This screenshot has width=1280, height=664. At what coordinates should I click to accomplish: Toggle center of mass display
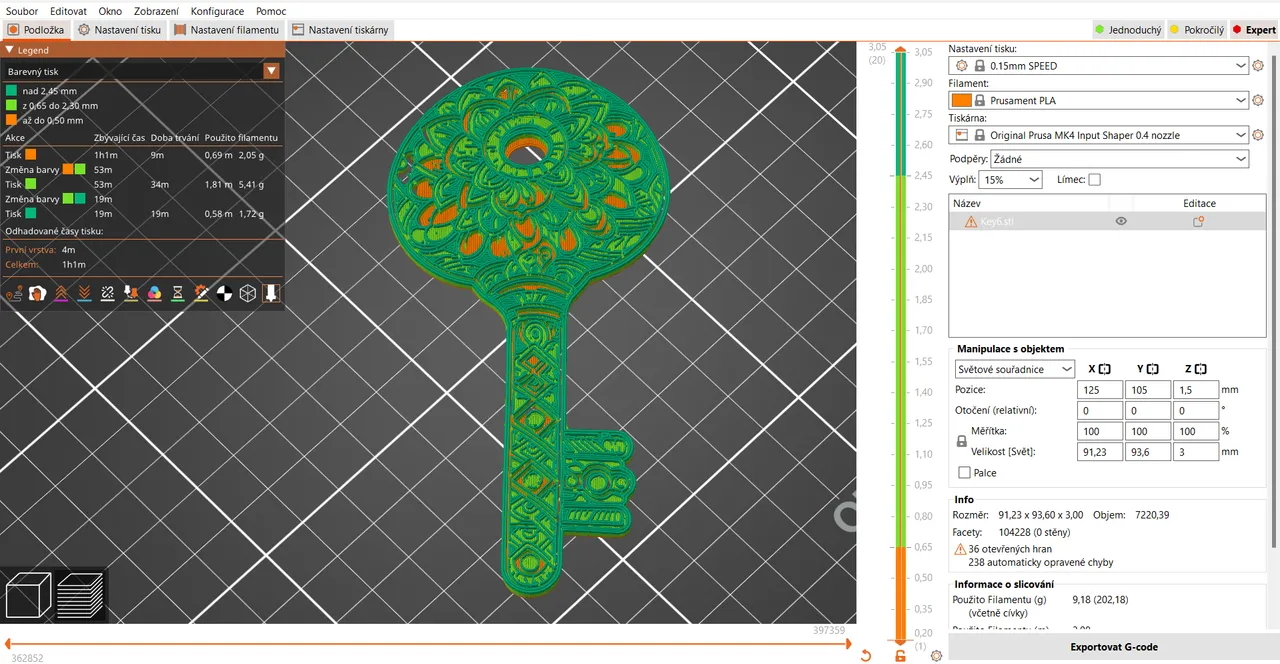[223, 293]
